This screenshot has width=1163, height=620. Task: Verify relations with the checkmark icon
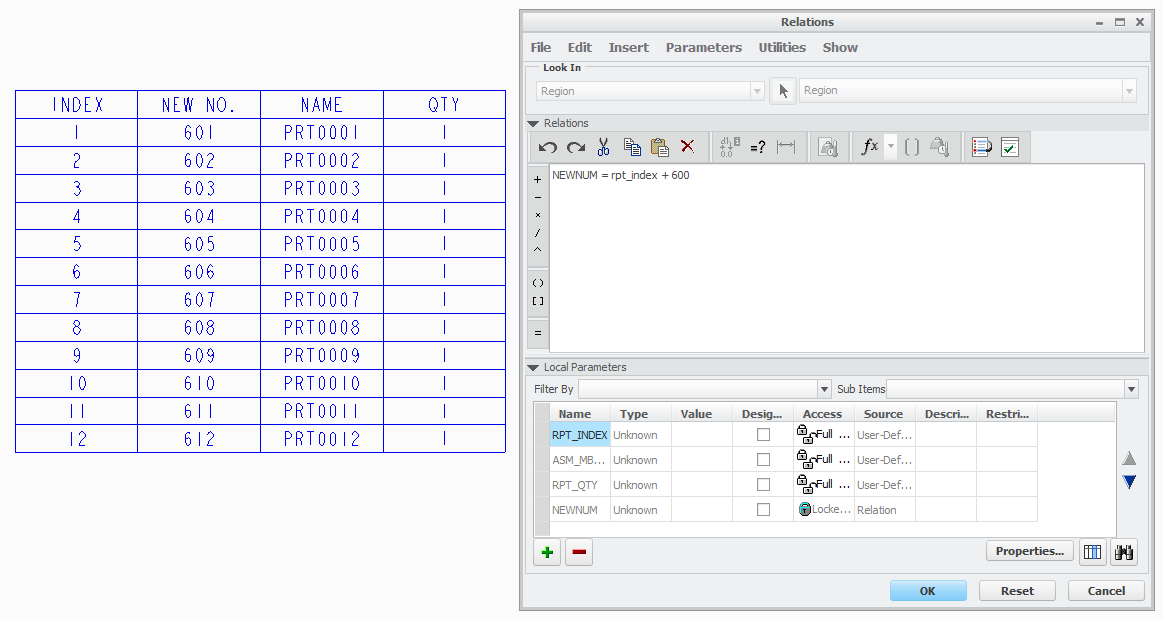tap(1009, 147)
